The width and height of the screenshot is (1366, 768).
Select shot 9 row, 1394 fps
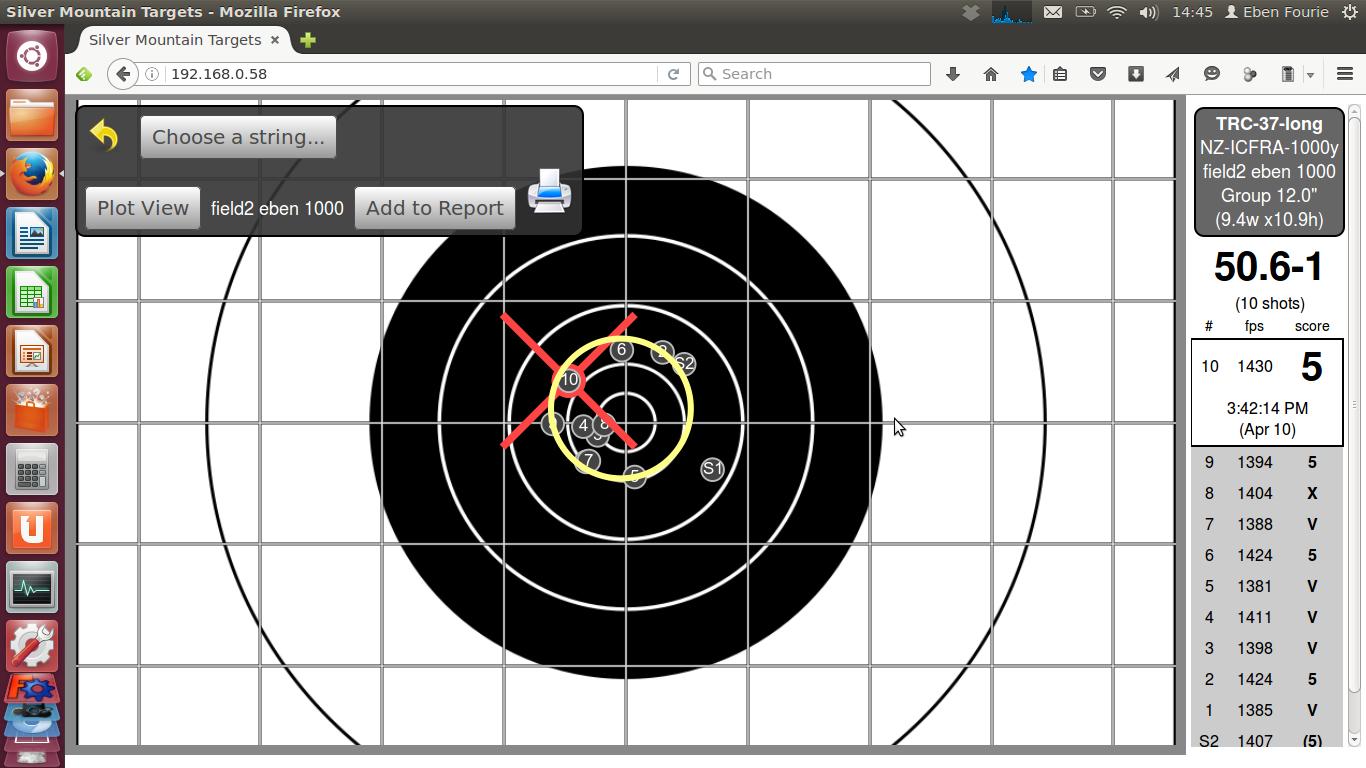point(1267,462)
